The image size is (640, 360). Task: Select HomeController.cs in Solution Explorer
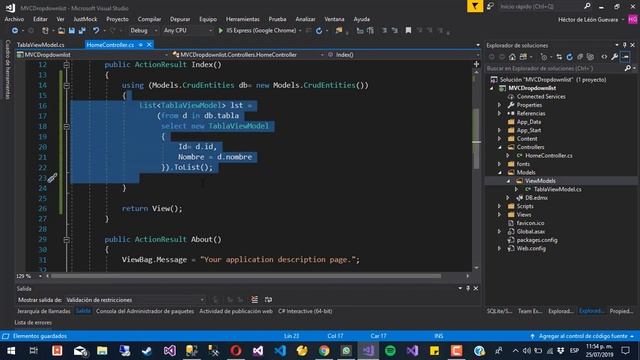tap(549, 156)
